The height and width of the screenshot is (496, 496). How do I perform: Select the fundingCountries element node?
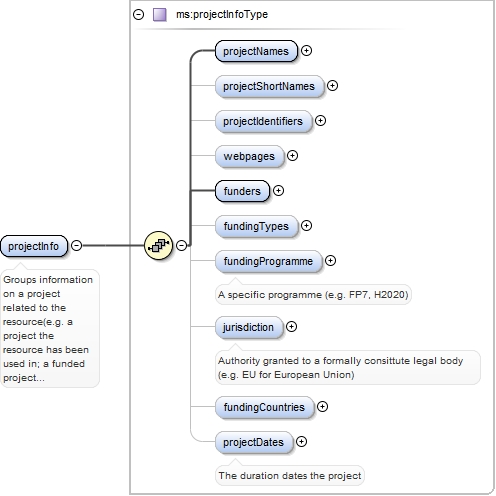coord(265,407)
